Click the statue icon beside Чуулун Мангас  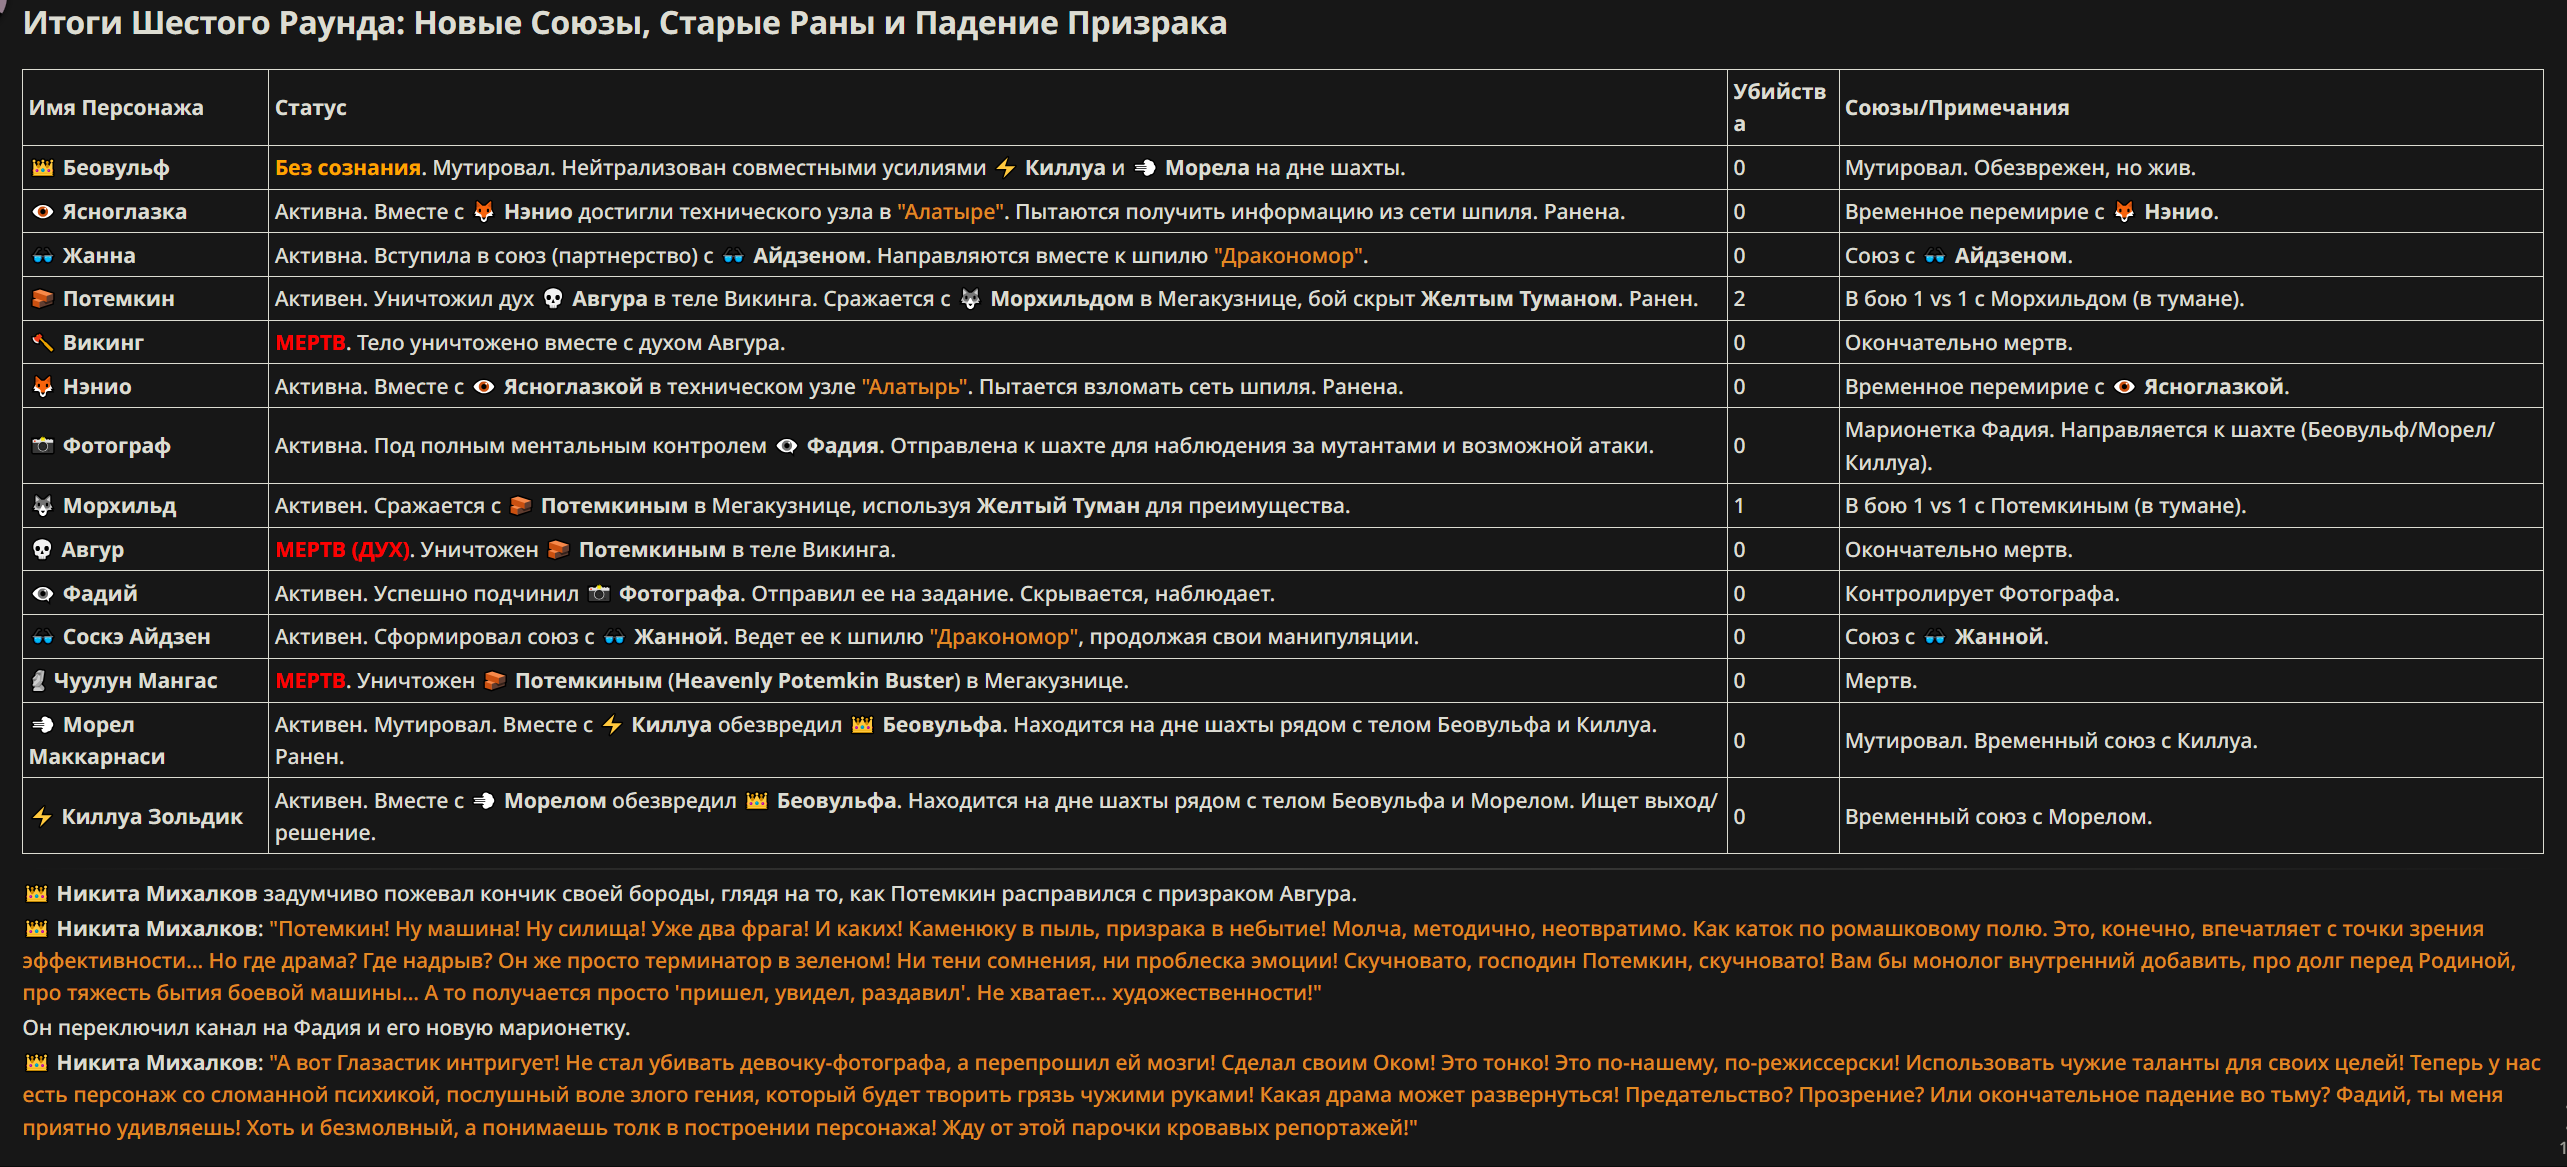pyautogui.click(x=38, y=681)
